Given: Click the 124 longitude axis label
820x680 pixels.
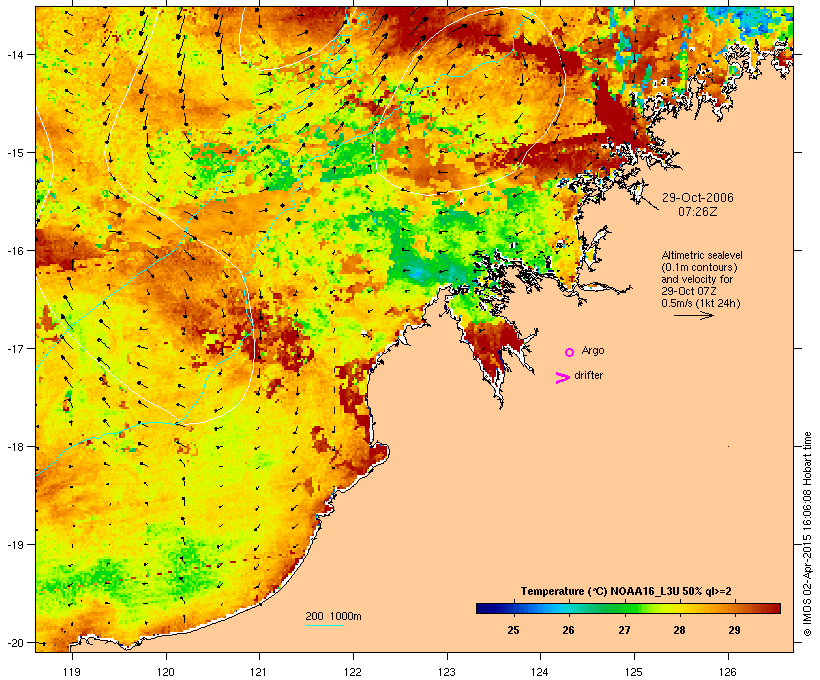Looking at the screenshot, I should tap(540, 672).
